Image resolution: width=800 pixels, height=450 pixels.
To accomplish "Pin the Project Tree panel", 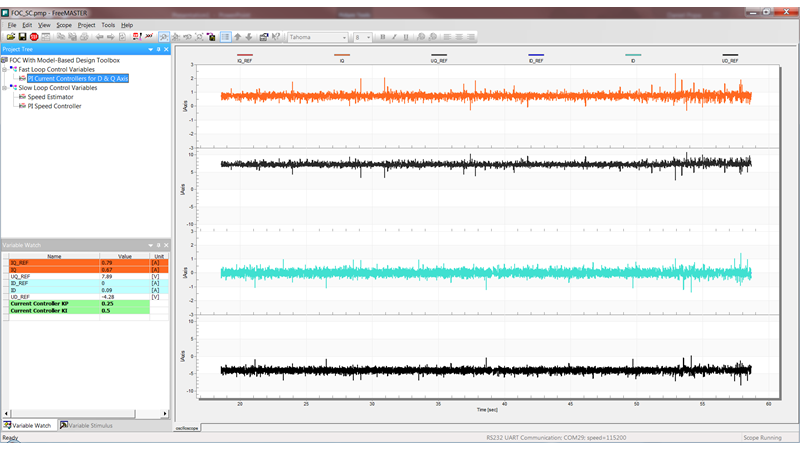I will click(x=158, y=49).
